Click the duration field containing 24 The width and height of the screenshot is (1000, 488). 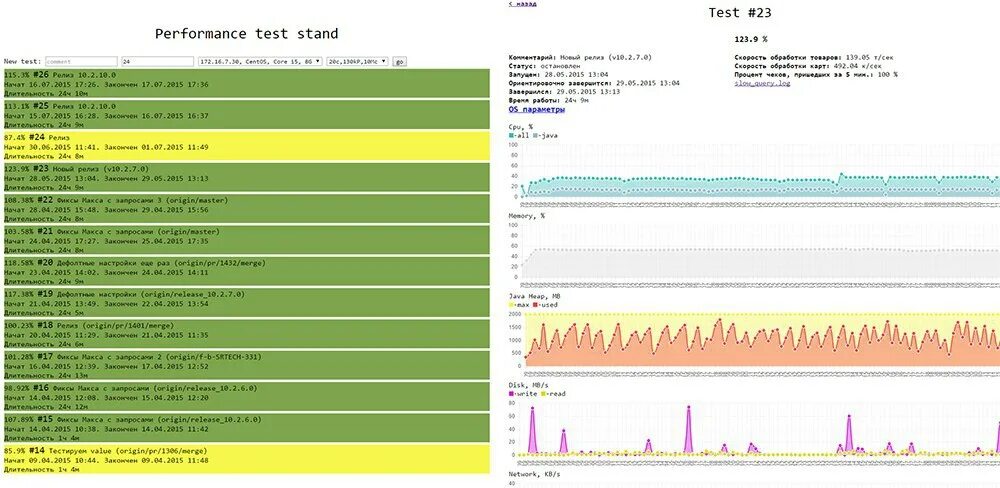[x=158, y=62]
